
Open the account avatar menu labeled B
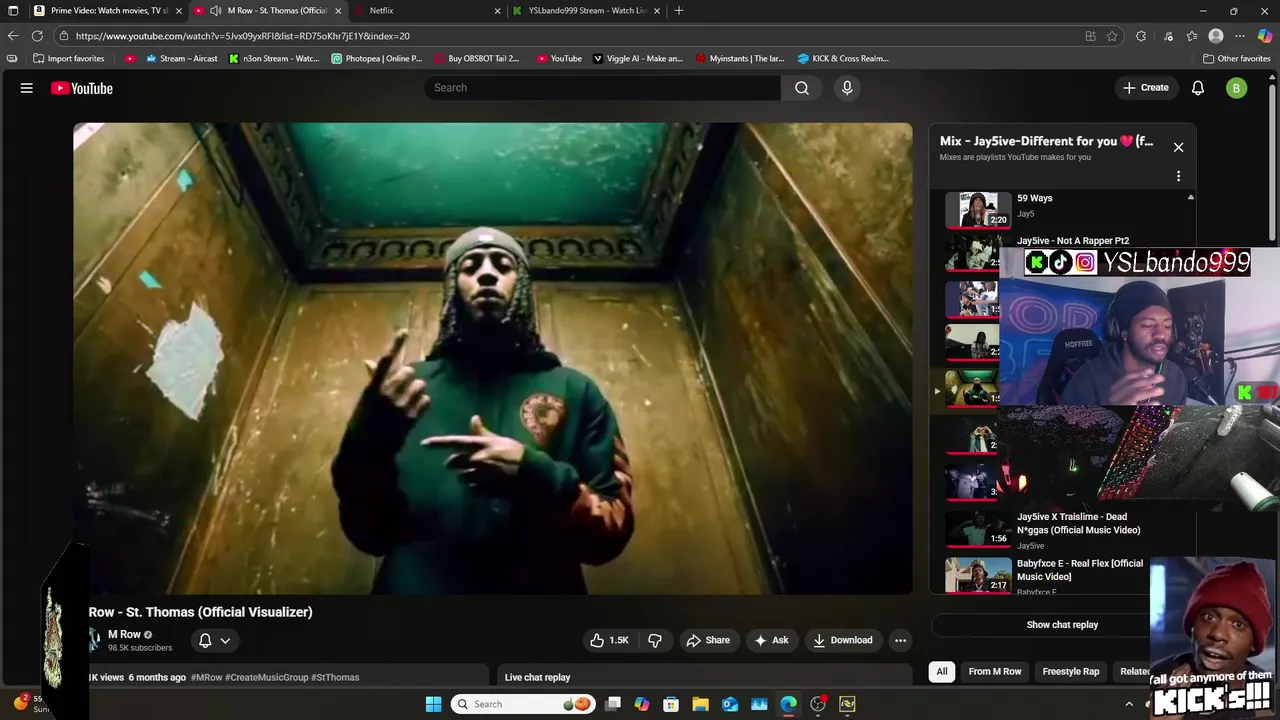(x=1236, y=88)
